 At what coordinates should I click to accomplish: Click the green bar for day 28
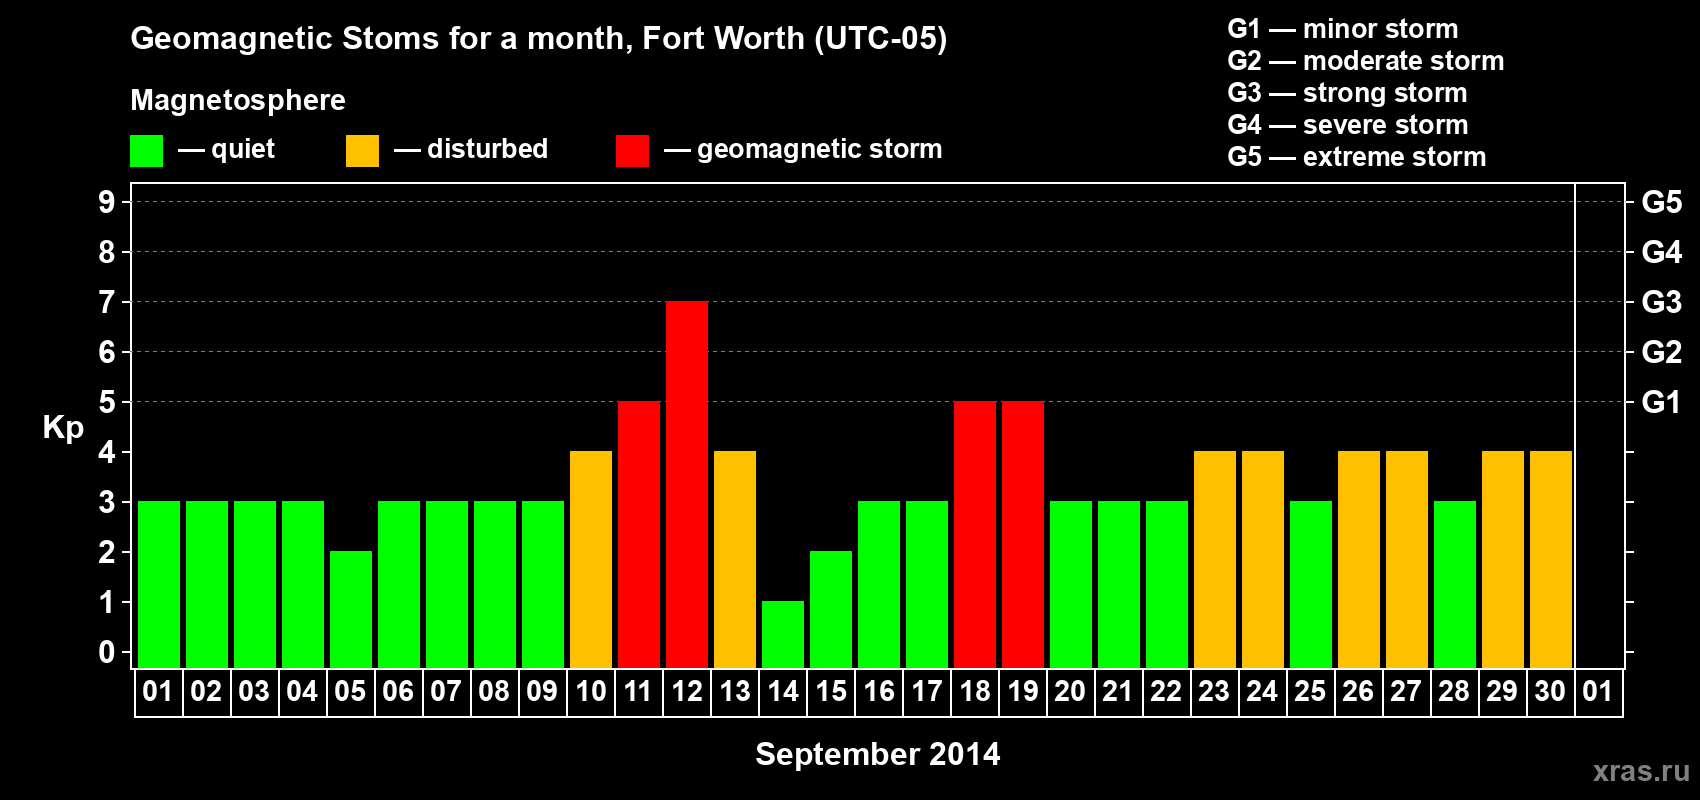[x=1455, y=584]
